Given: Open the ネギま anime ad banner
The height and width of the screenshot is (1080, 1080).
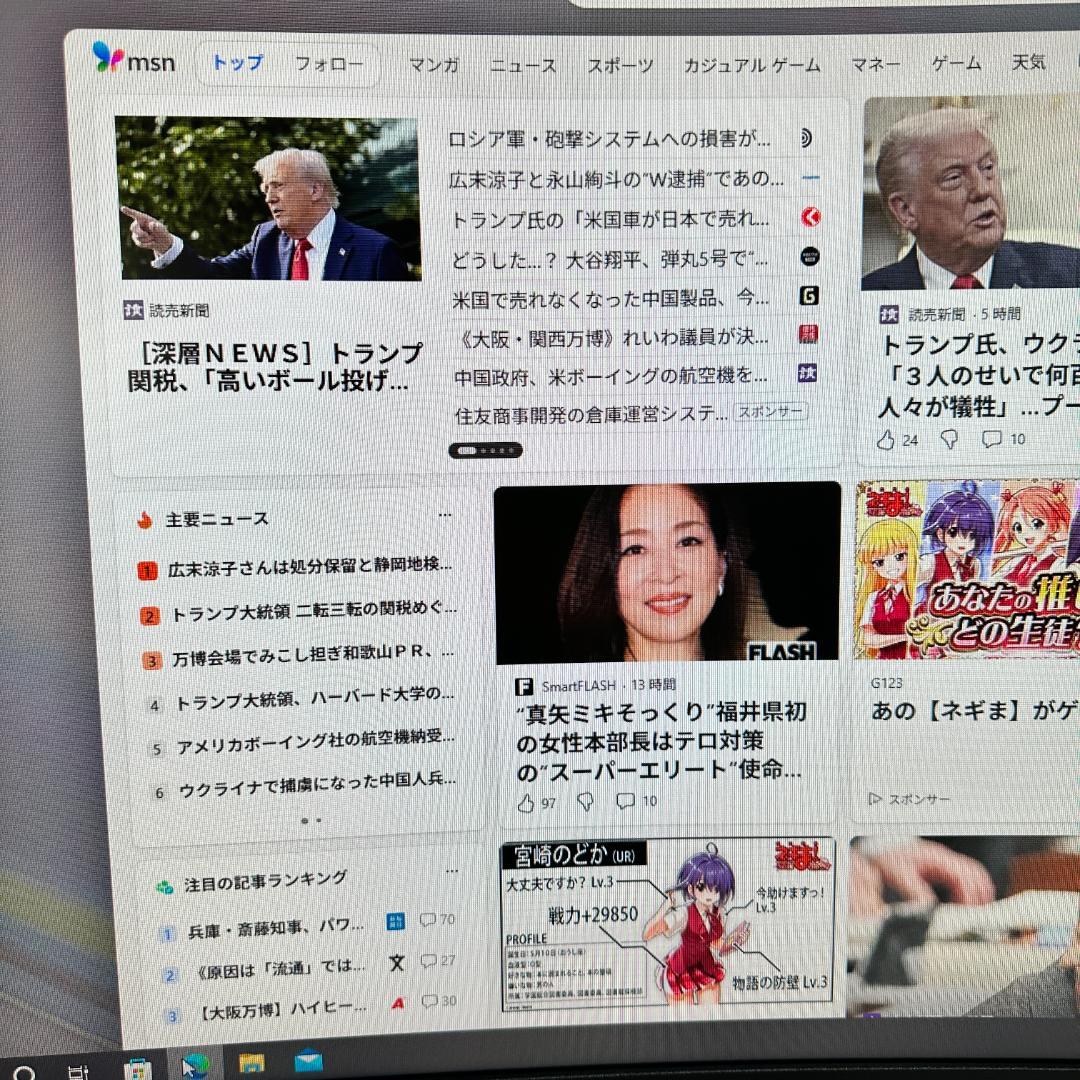Looking at the screenshot, I should (966, 570).
